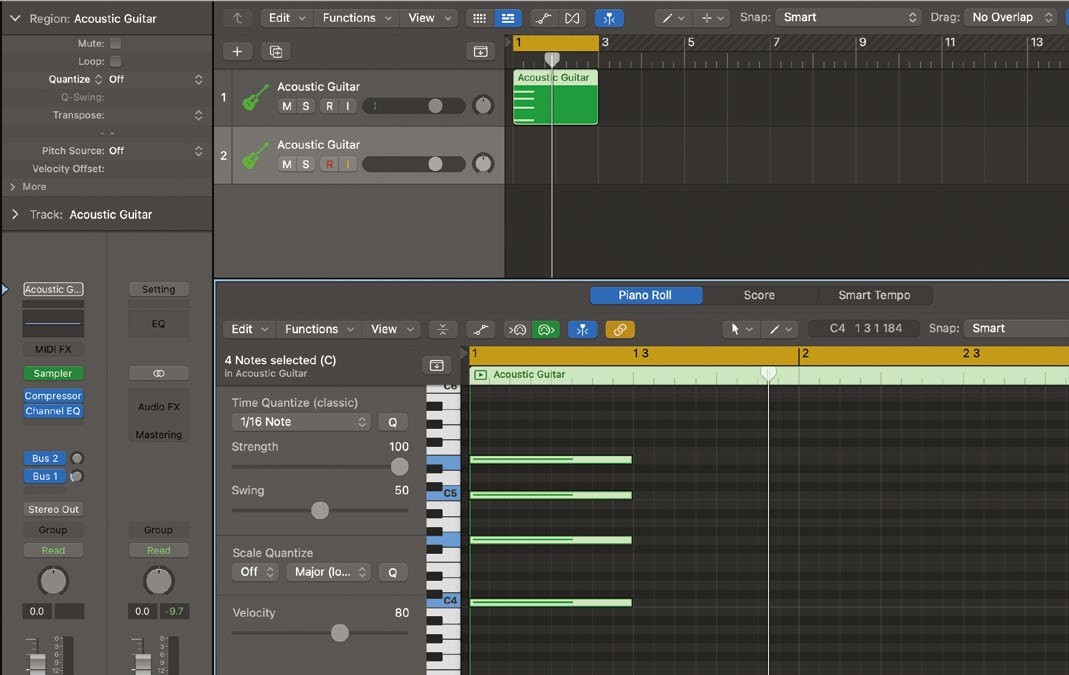Screen dimensions: 1069x675
Task: Click the Compressor plug-in slot
Action: point(53,396)
